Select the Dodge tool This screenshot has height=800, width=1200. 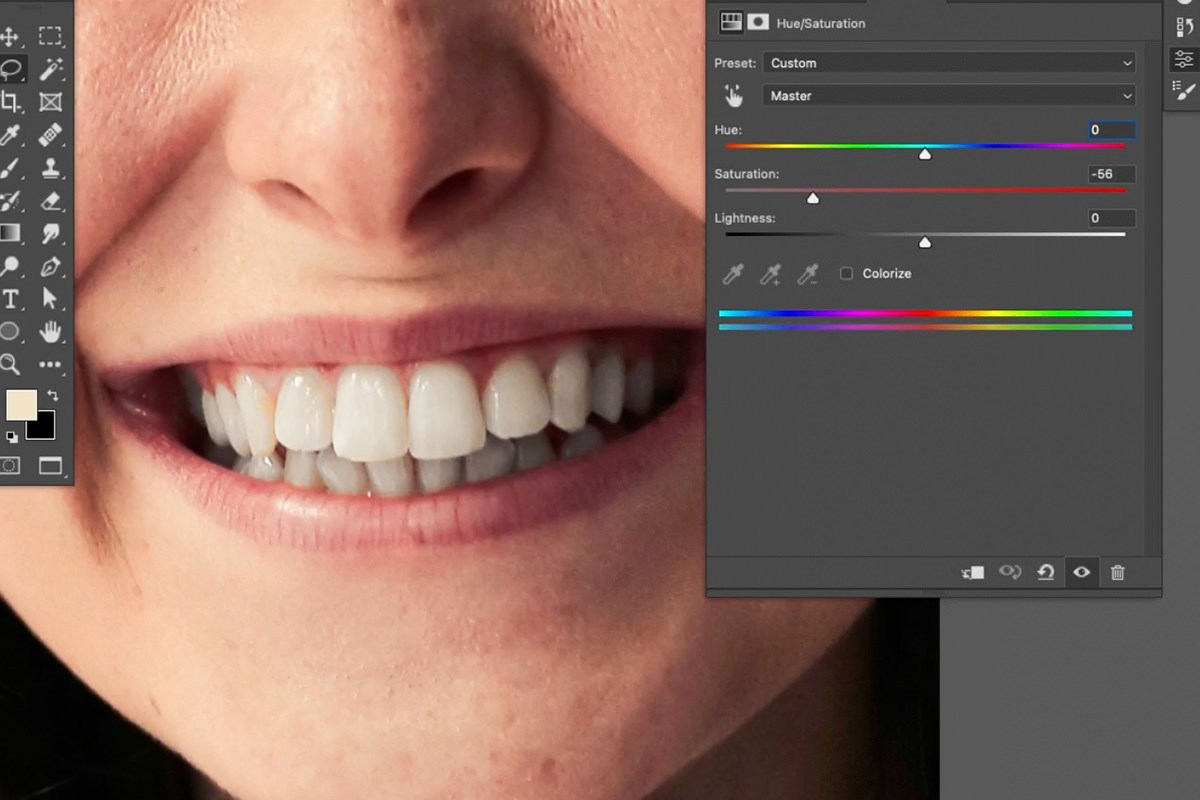coord(10,266)
